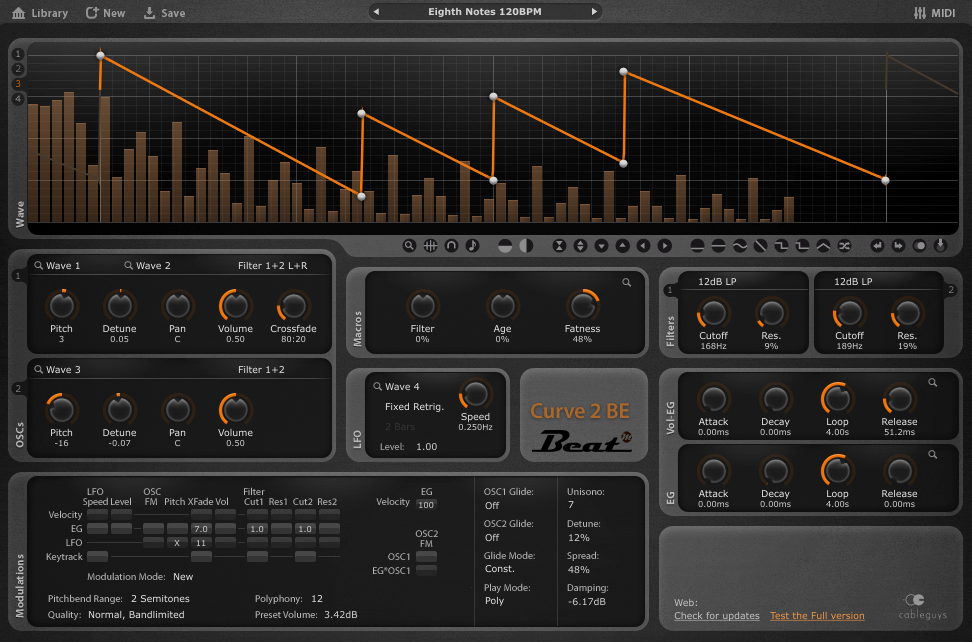Toggle the waveform grid icon
This screenshot has width=972, height=642.
[430, 245]
